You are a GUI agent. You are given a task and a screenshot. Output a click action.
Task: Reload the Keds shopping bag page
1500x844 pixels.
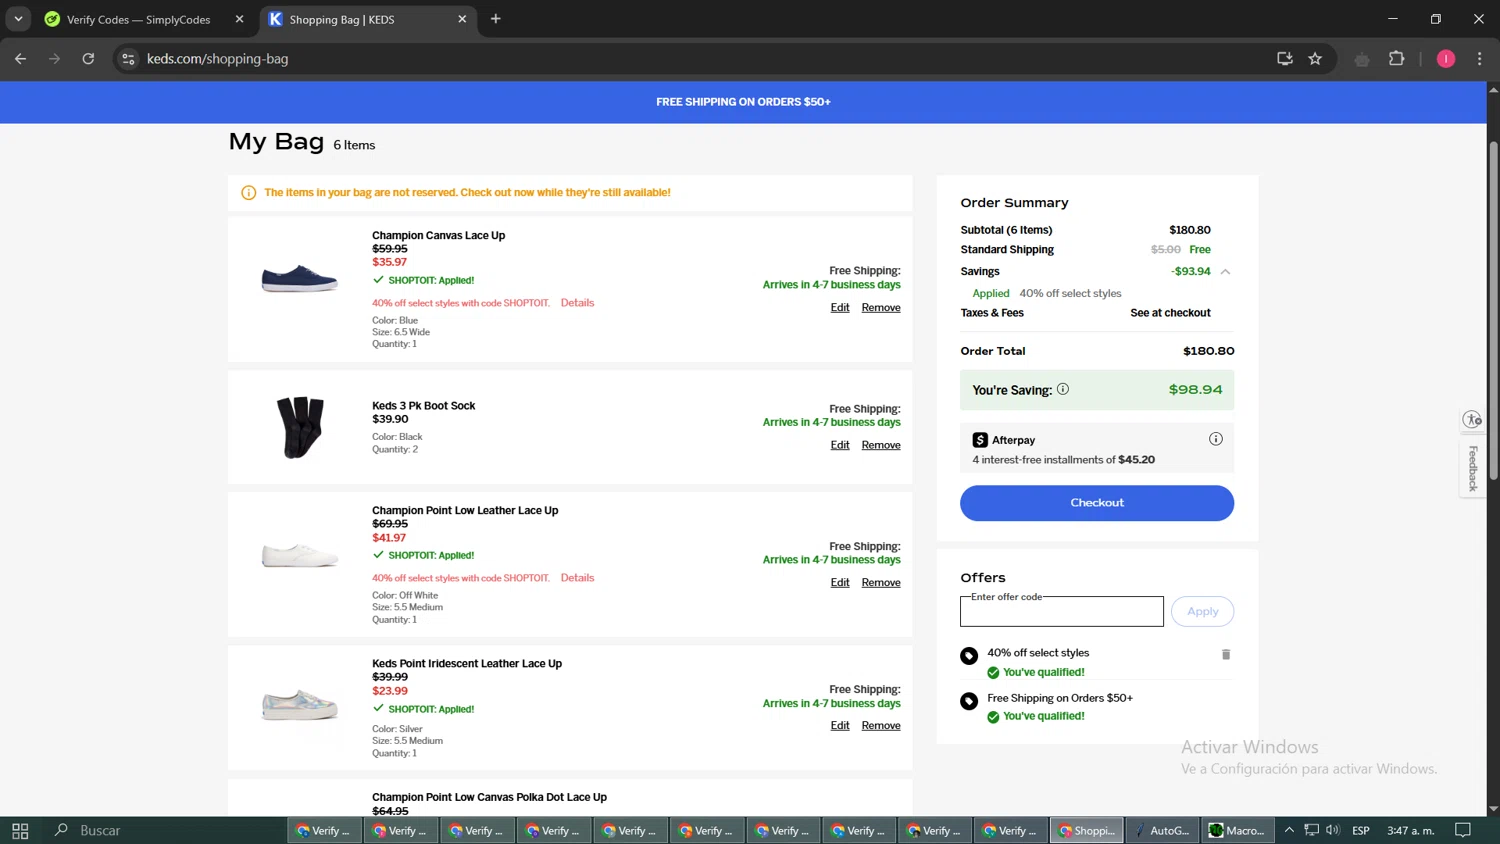click(88, 59)
